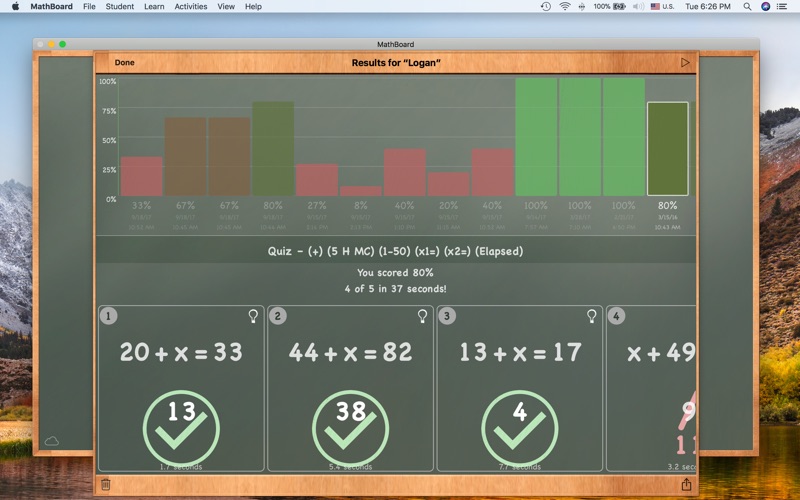Open the Apple menu
800x500 pixels.
tap(15, 6)
